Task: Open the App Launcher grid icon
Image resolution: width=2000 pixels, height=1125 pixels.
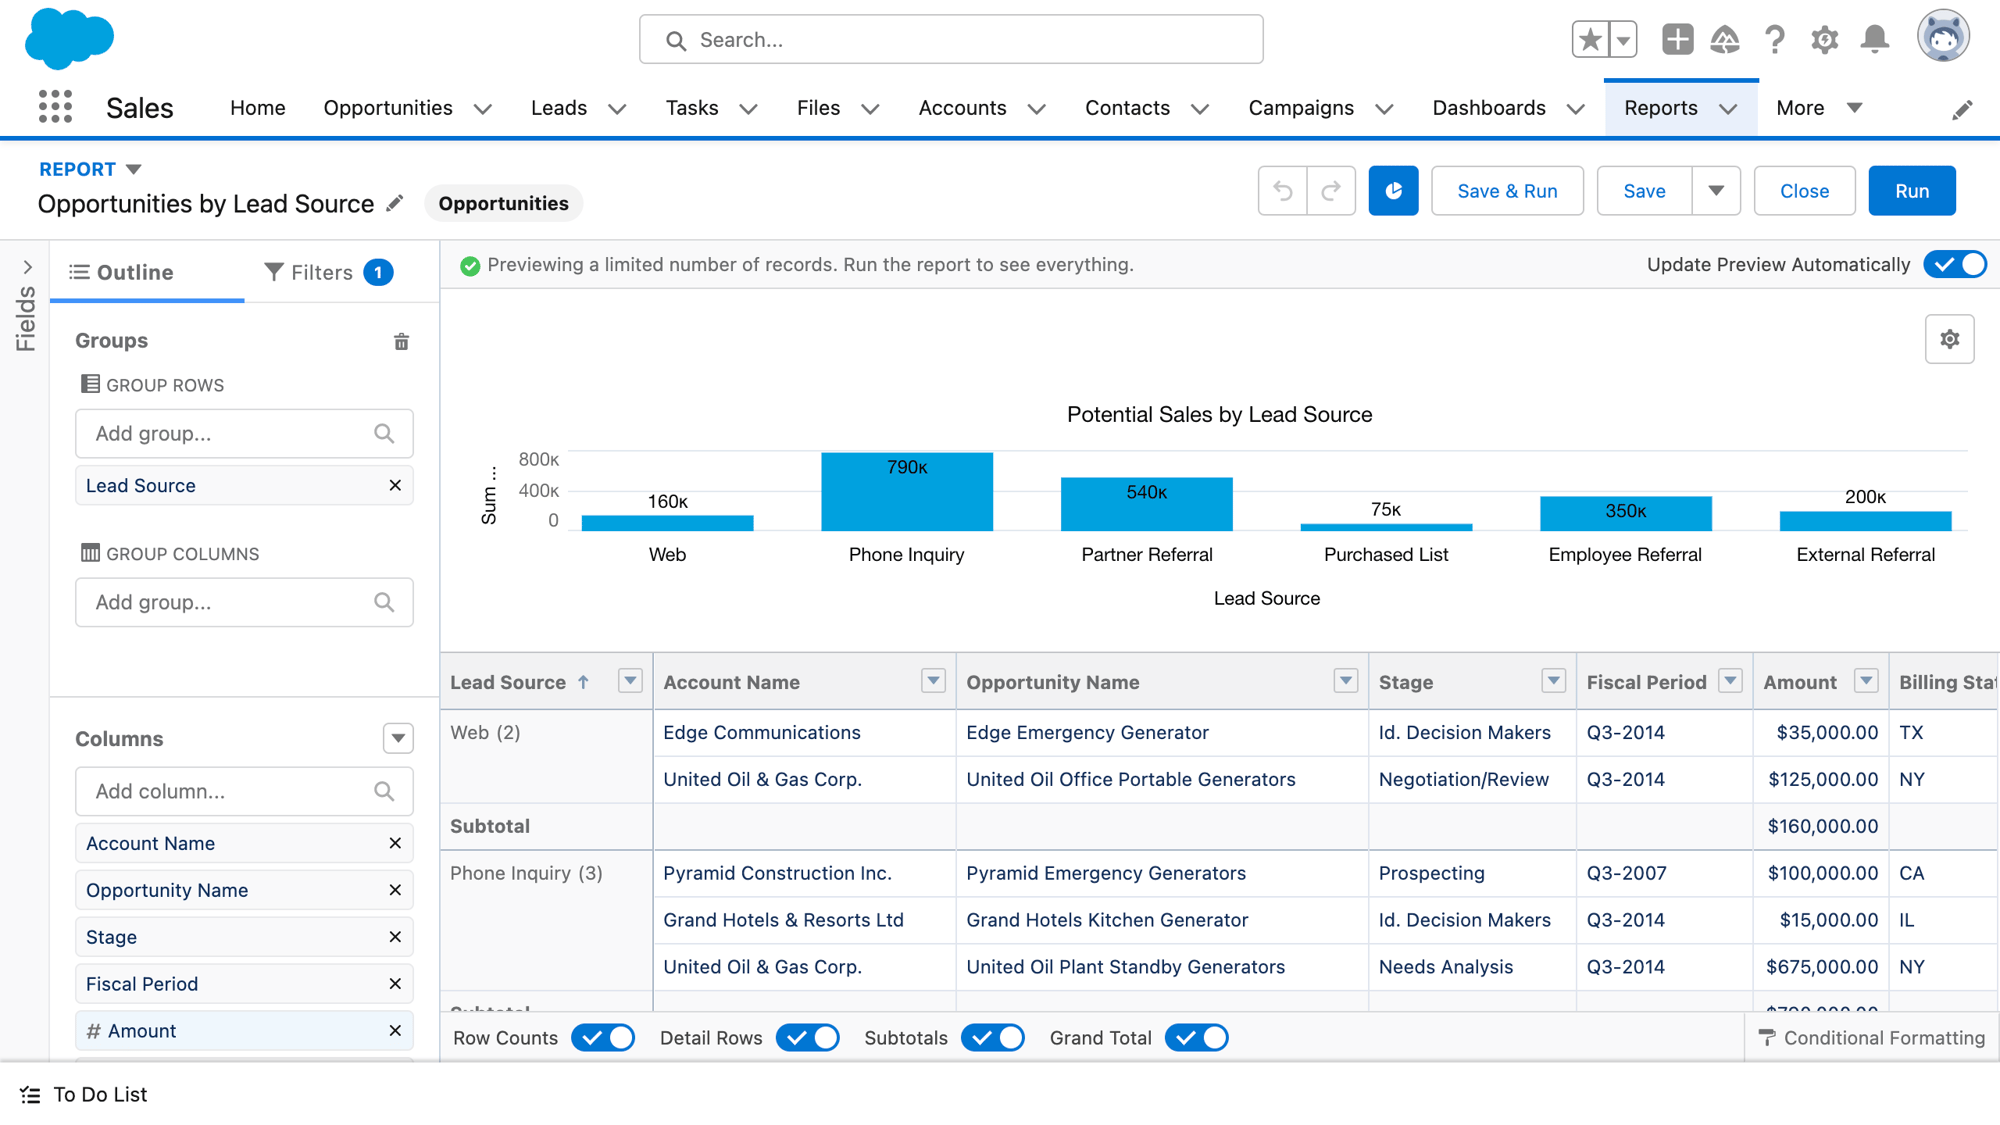Action: point(55,107)
